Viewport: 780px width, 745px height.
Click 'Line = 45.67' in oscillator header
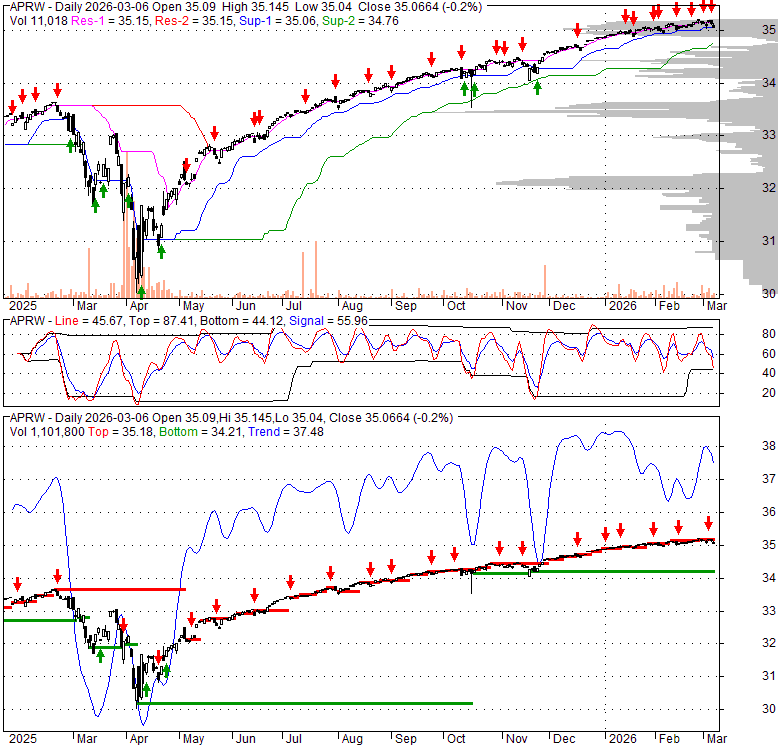[x=89, y=321]
